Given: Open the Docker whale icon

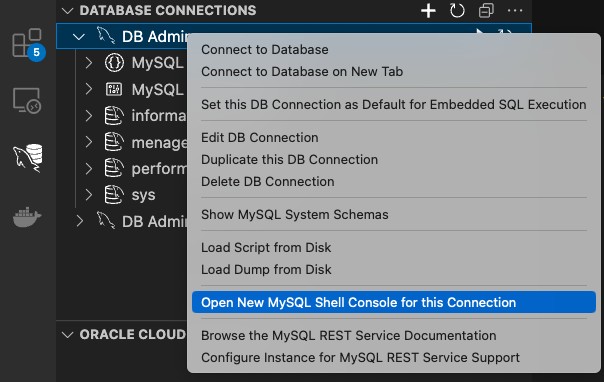Looking at the screenshot, I should 27,217.
